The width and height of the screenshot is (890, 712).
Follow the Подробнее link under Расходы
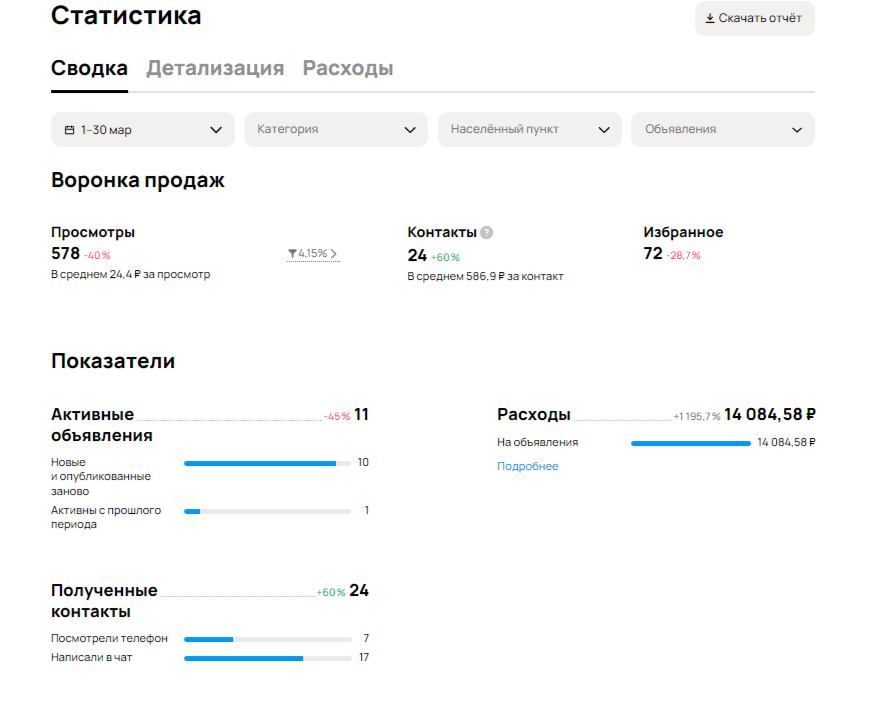tap(528, 466)
